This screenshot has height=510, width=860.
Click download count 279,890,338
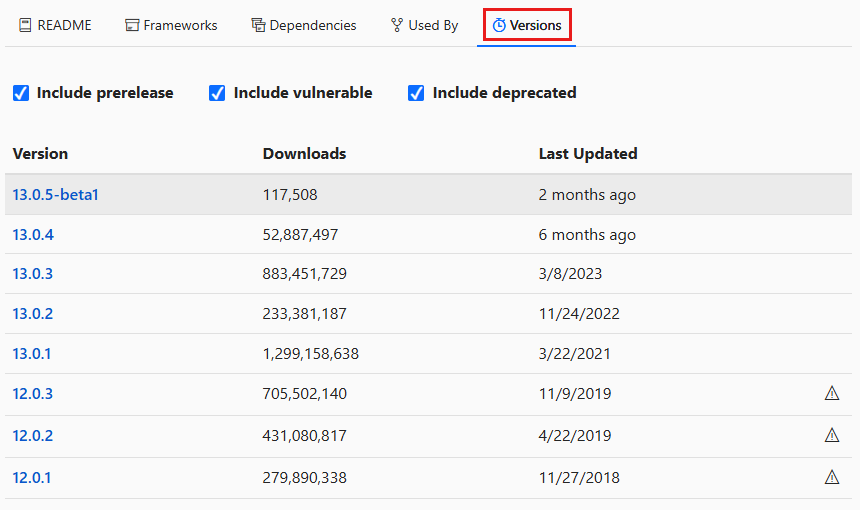[x=305, y=478]
